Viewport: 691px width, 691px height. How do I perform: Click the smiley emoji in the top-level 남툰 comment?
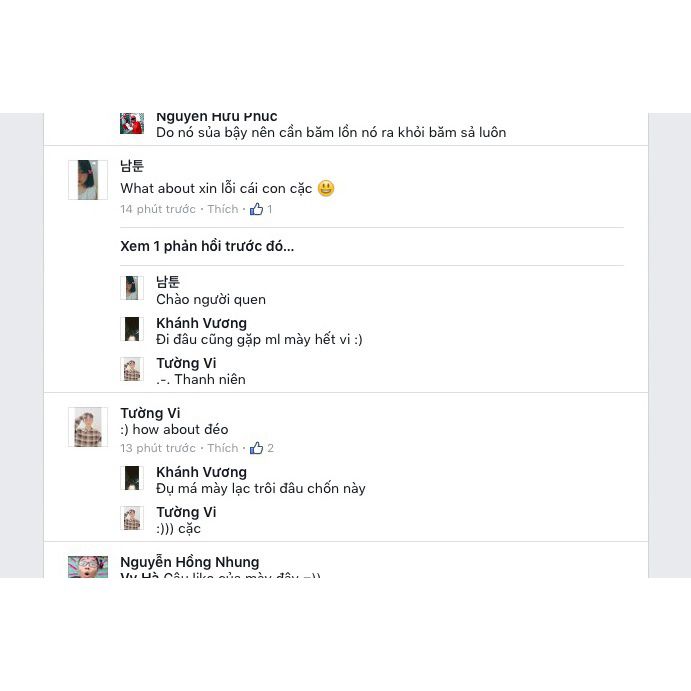326,188
